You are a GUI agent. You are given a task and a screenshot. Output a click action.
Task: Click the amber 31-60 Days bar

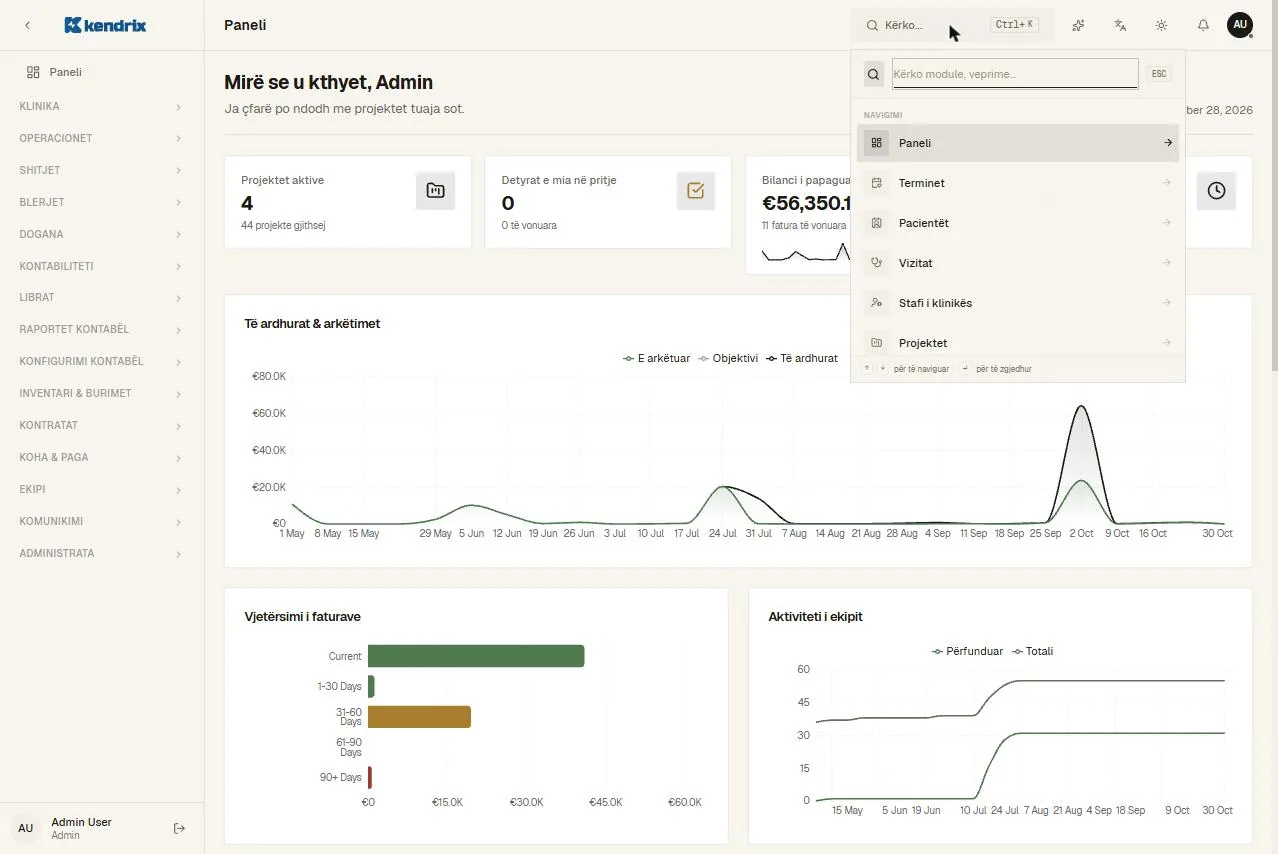419,717
